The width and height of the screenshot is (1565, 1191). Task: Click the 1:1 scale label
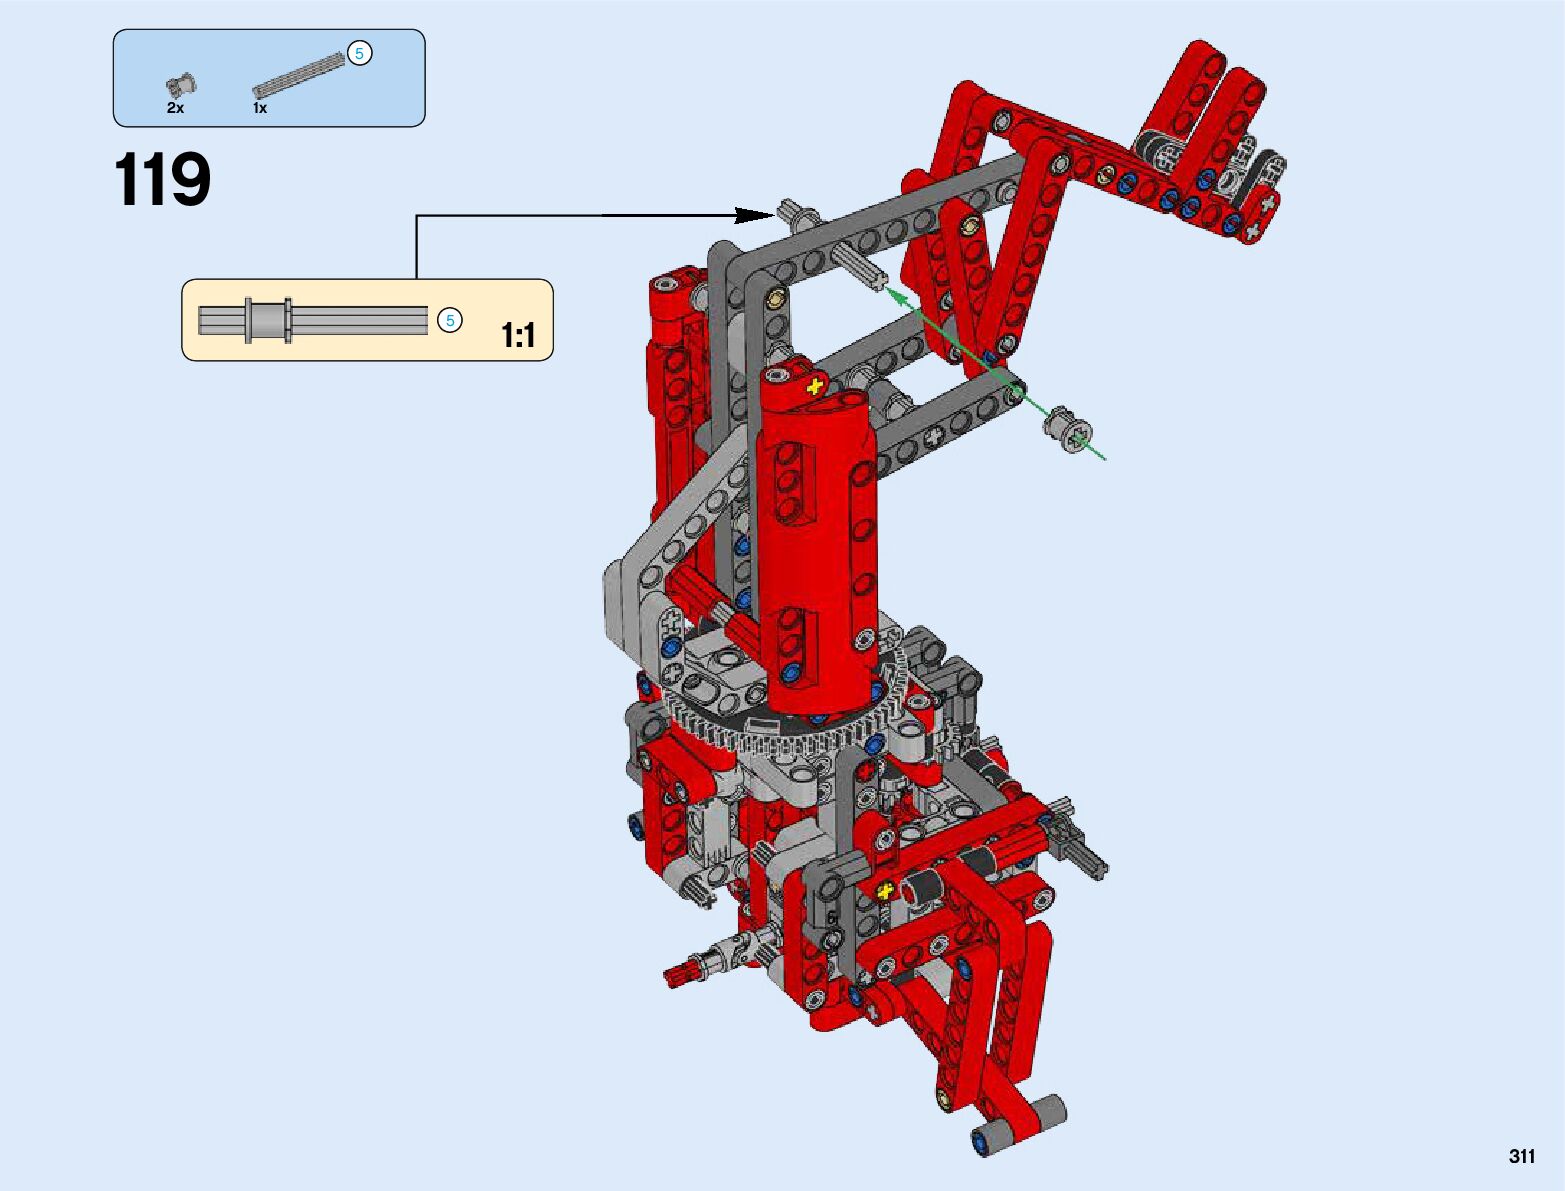pos(518,335)
